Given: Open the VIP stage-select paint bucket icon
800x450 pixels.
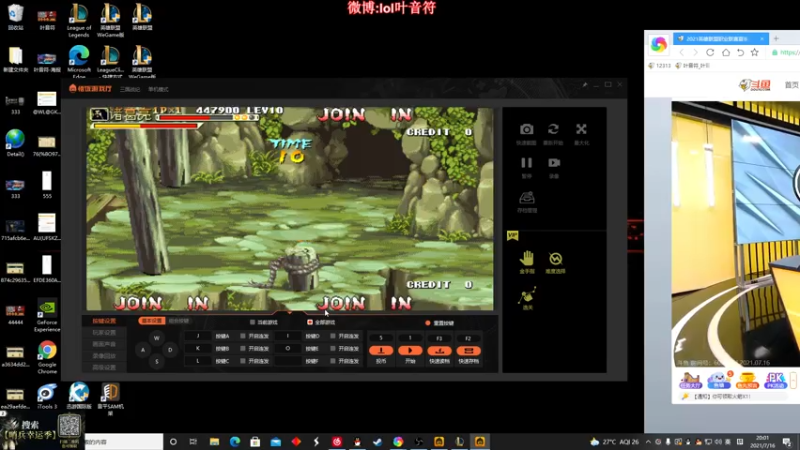Looking at the screenshot, I should click(528, 294).
